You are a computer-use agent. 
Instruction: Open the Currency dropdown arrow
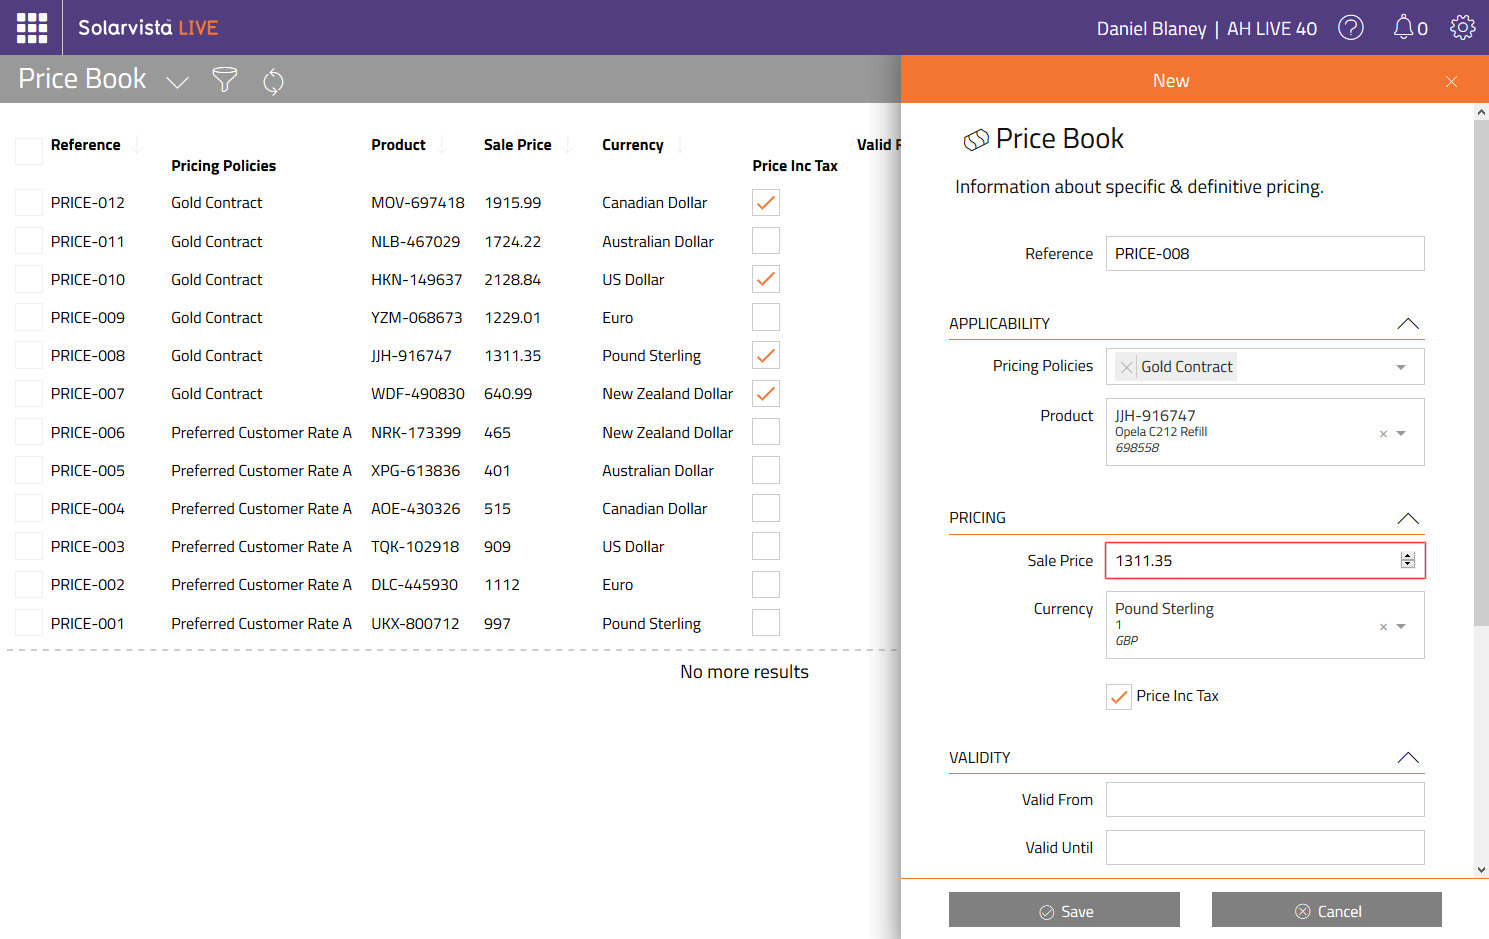click(1401, 627)
